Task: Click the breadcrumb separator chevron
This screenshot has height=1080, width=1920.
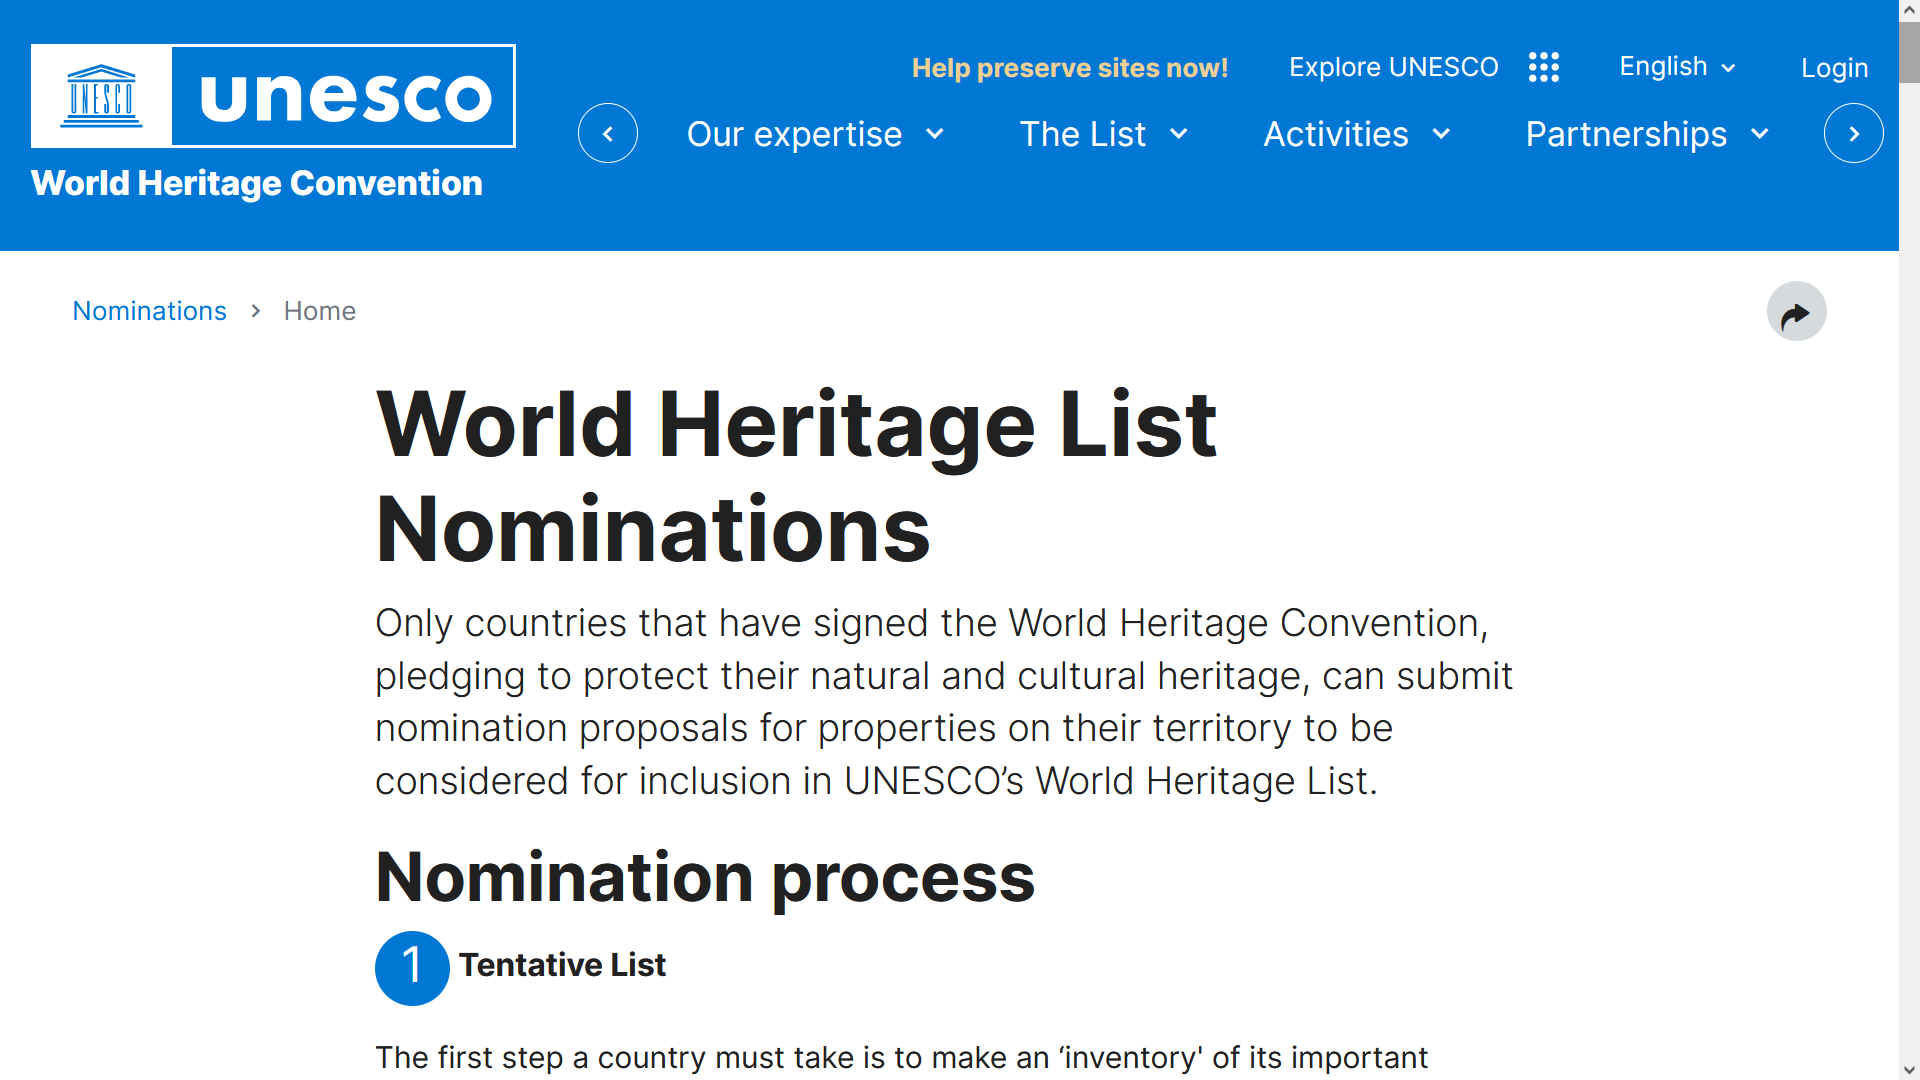Action: coord(256,311)
